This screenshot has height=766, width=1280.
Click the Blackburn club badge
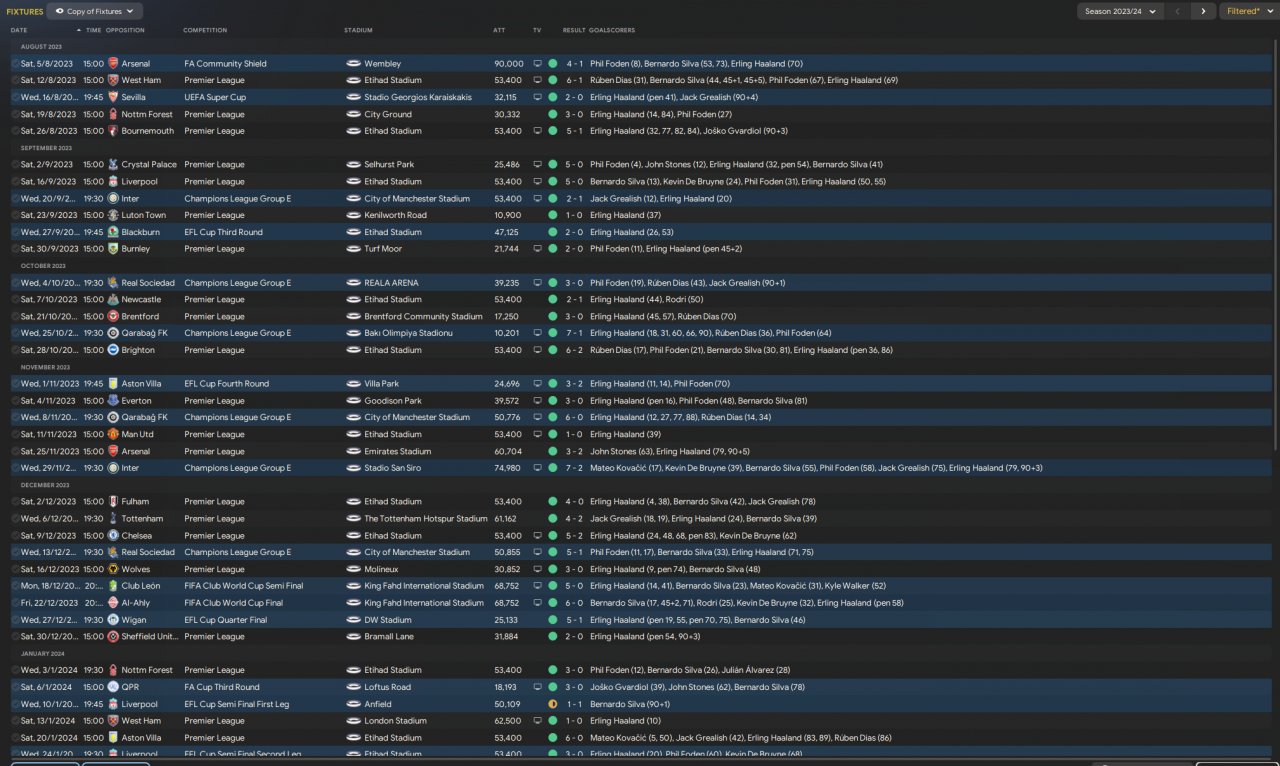click(113, 232)
